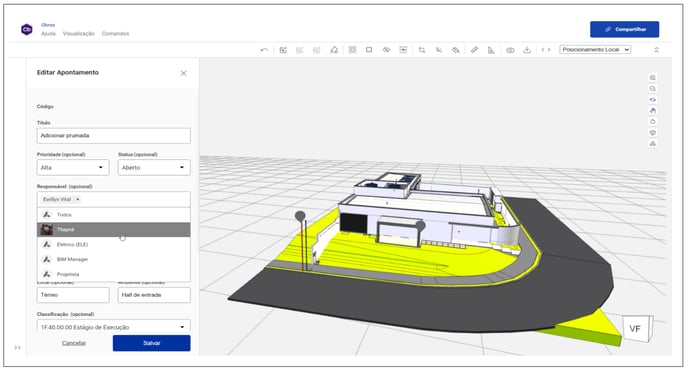Click the Título field with Adicionar prumada

point(114,136)
